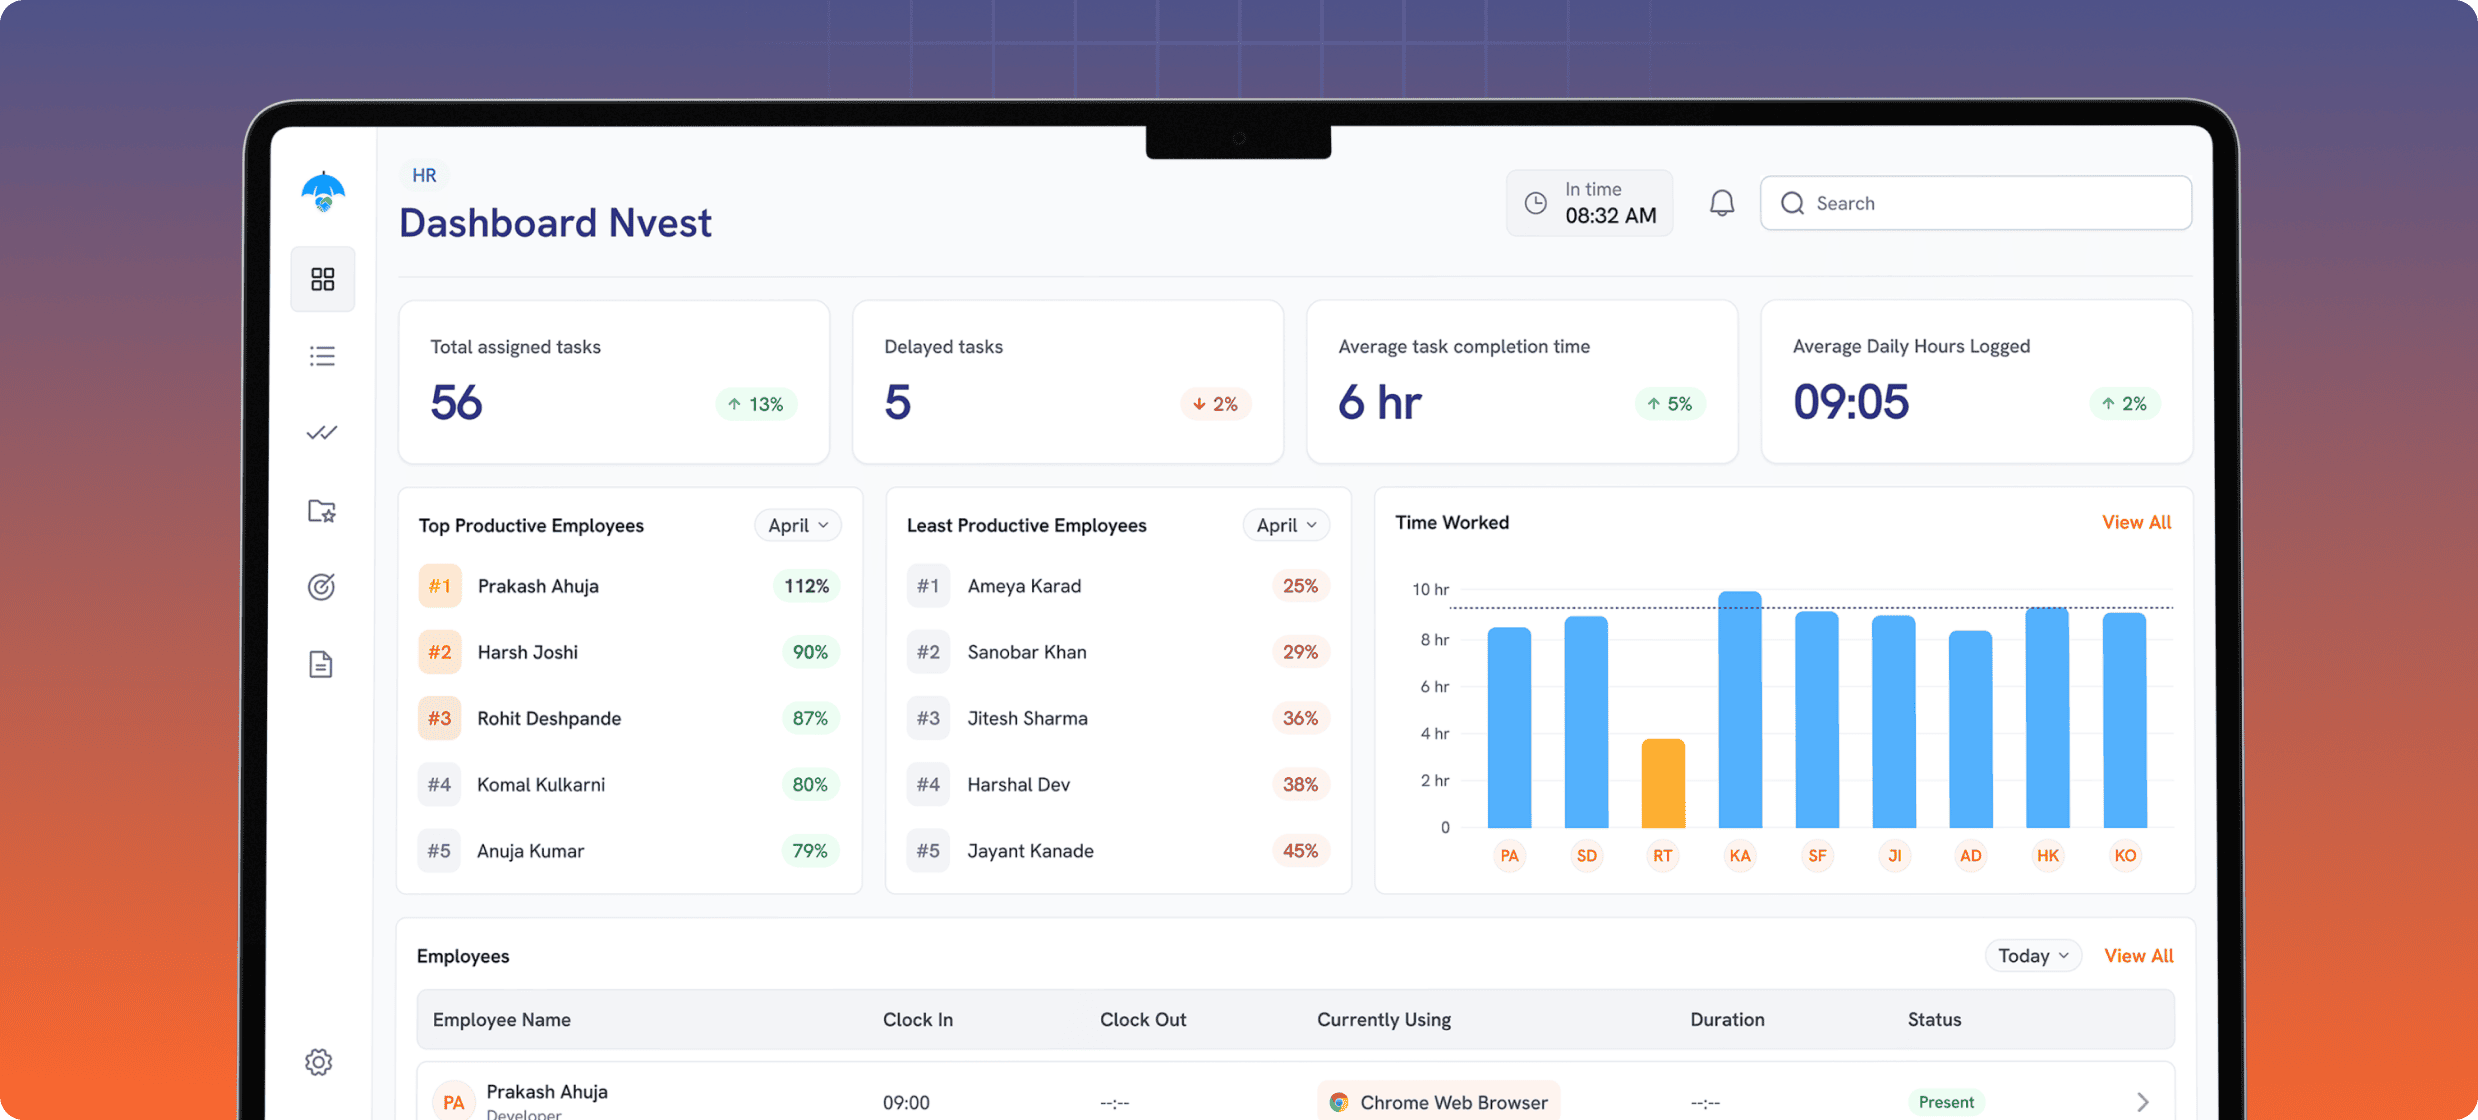Click the Status column header
This screenshot has height=1120, width=2478.
pos(1934,1020)
